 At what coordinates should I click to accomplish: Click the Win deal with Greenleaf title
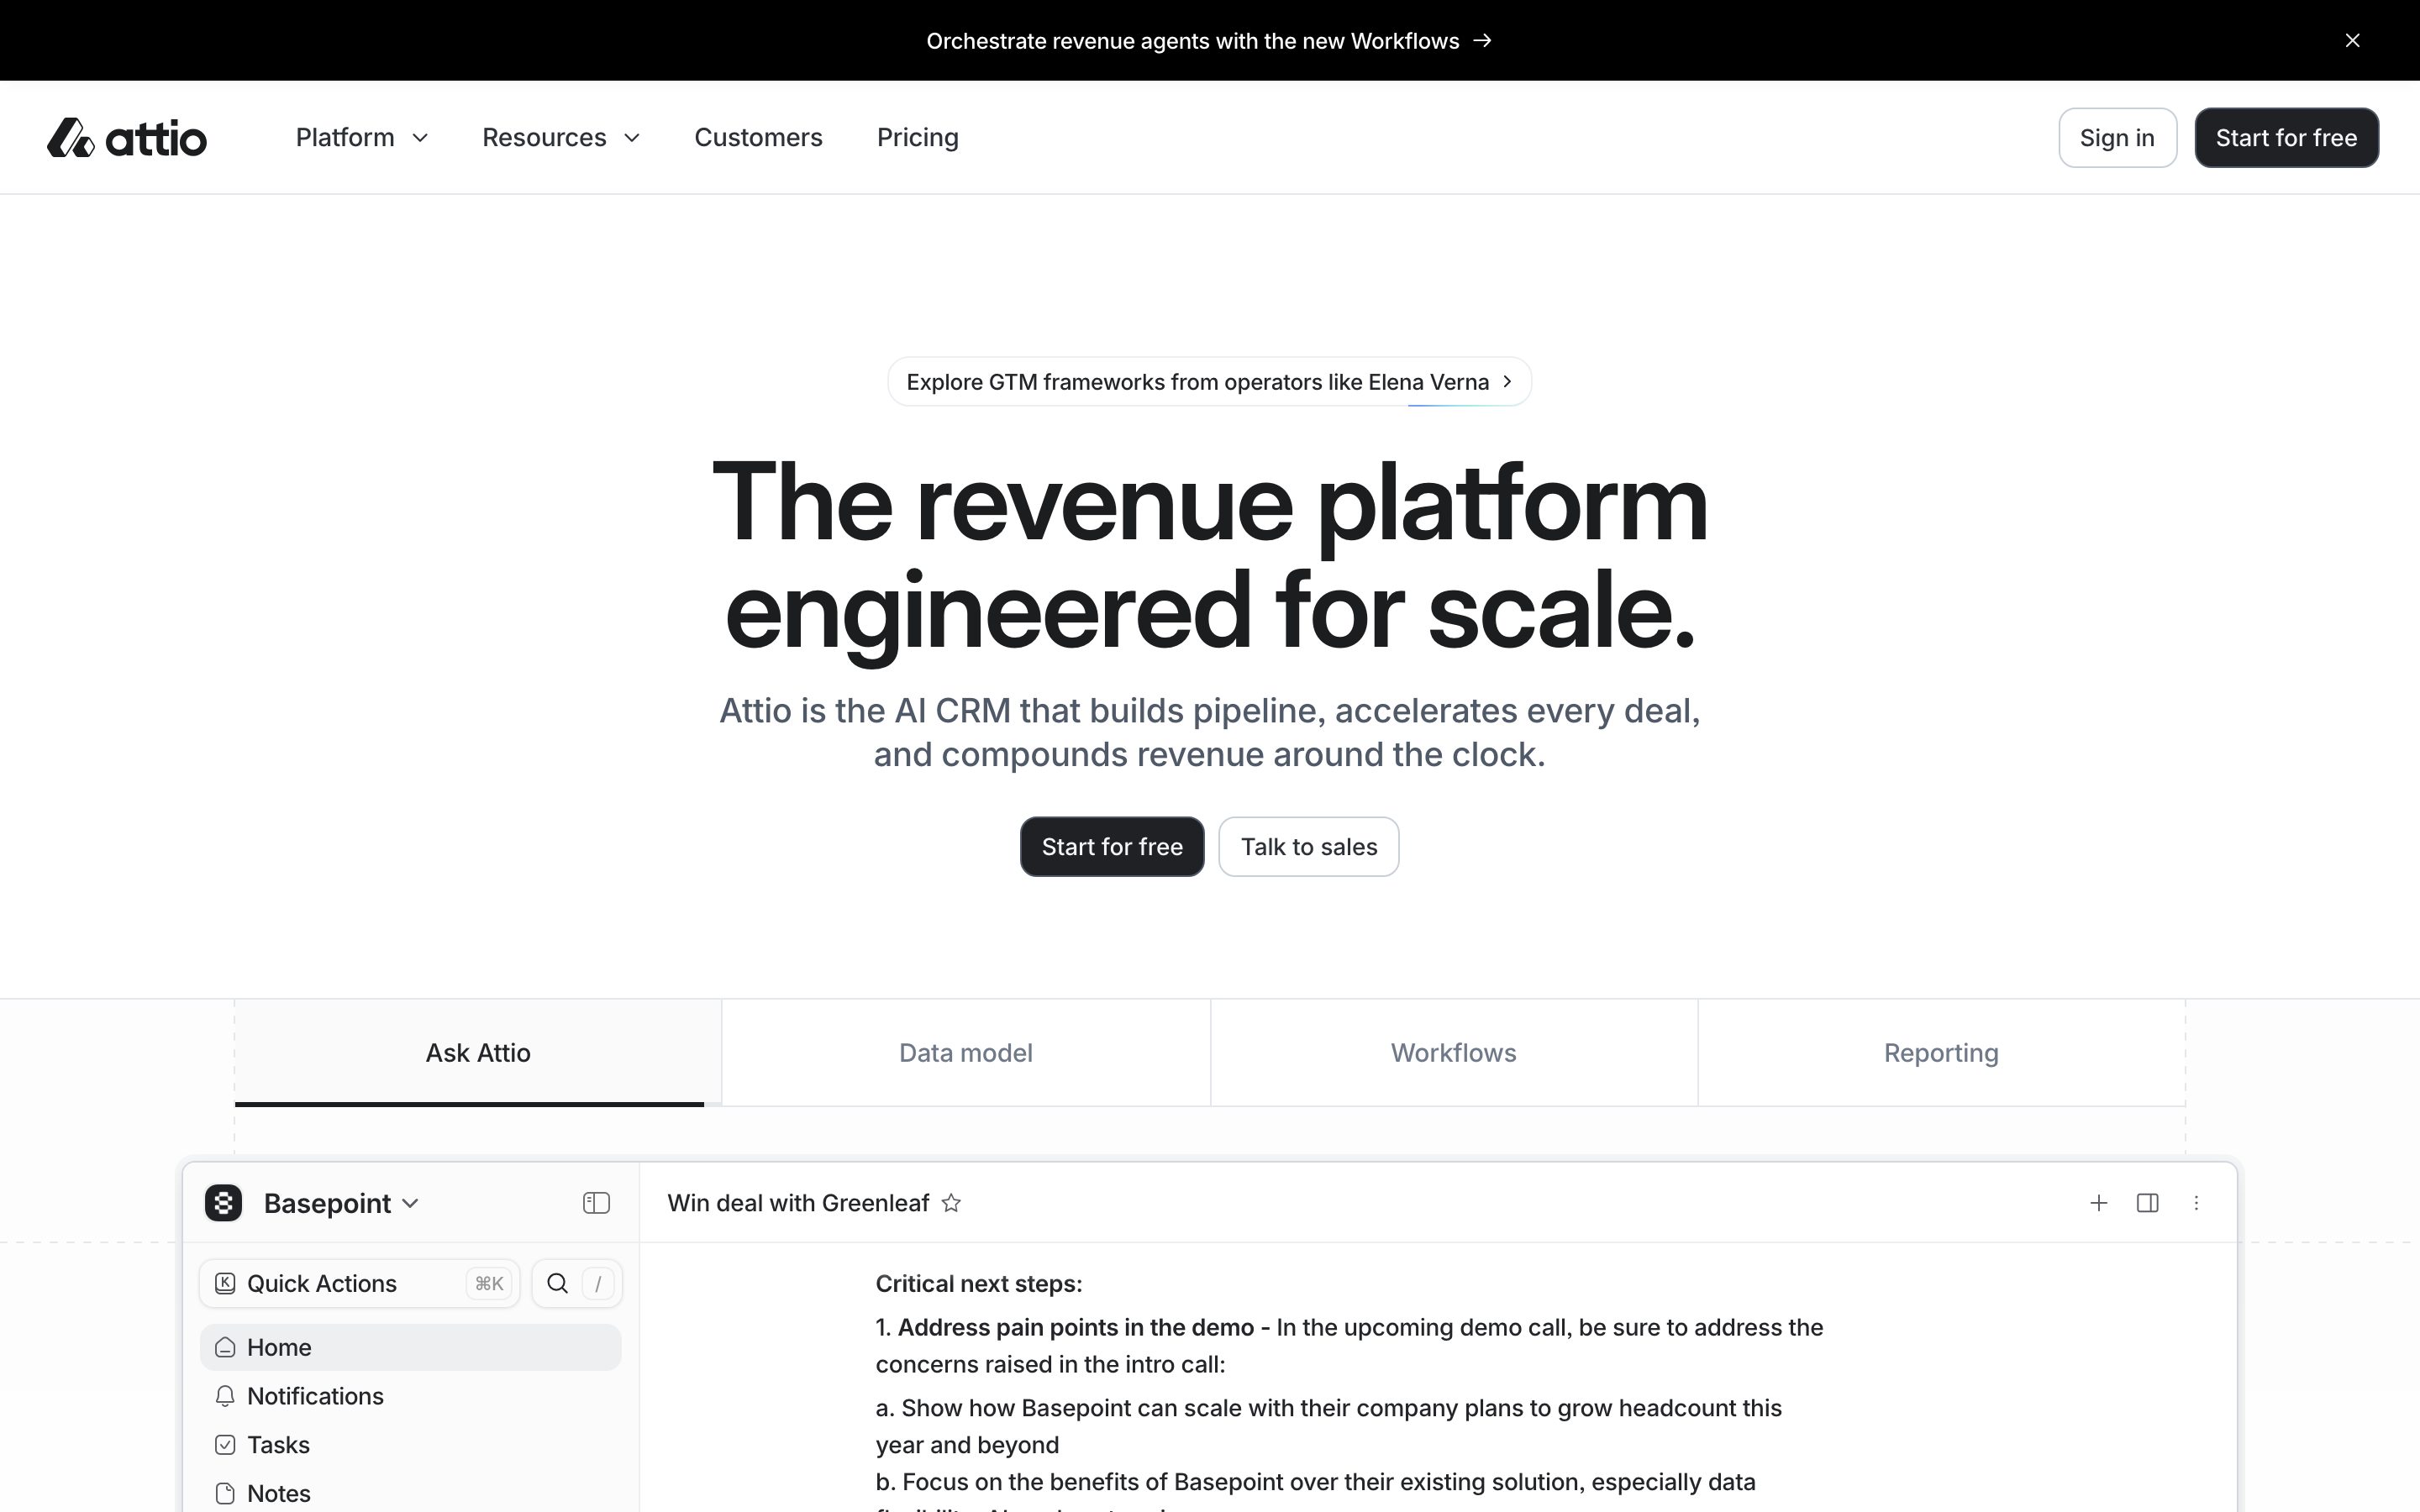point(798,1203)
